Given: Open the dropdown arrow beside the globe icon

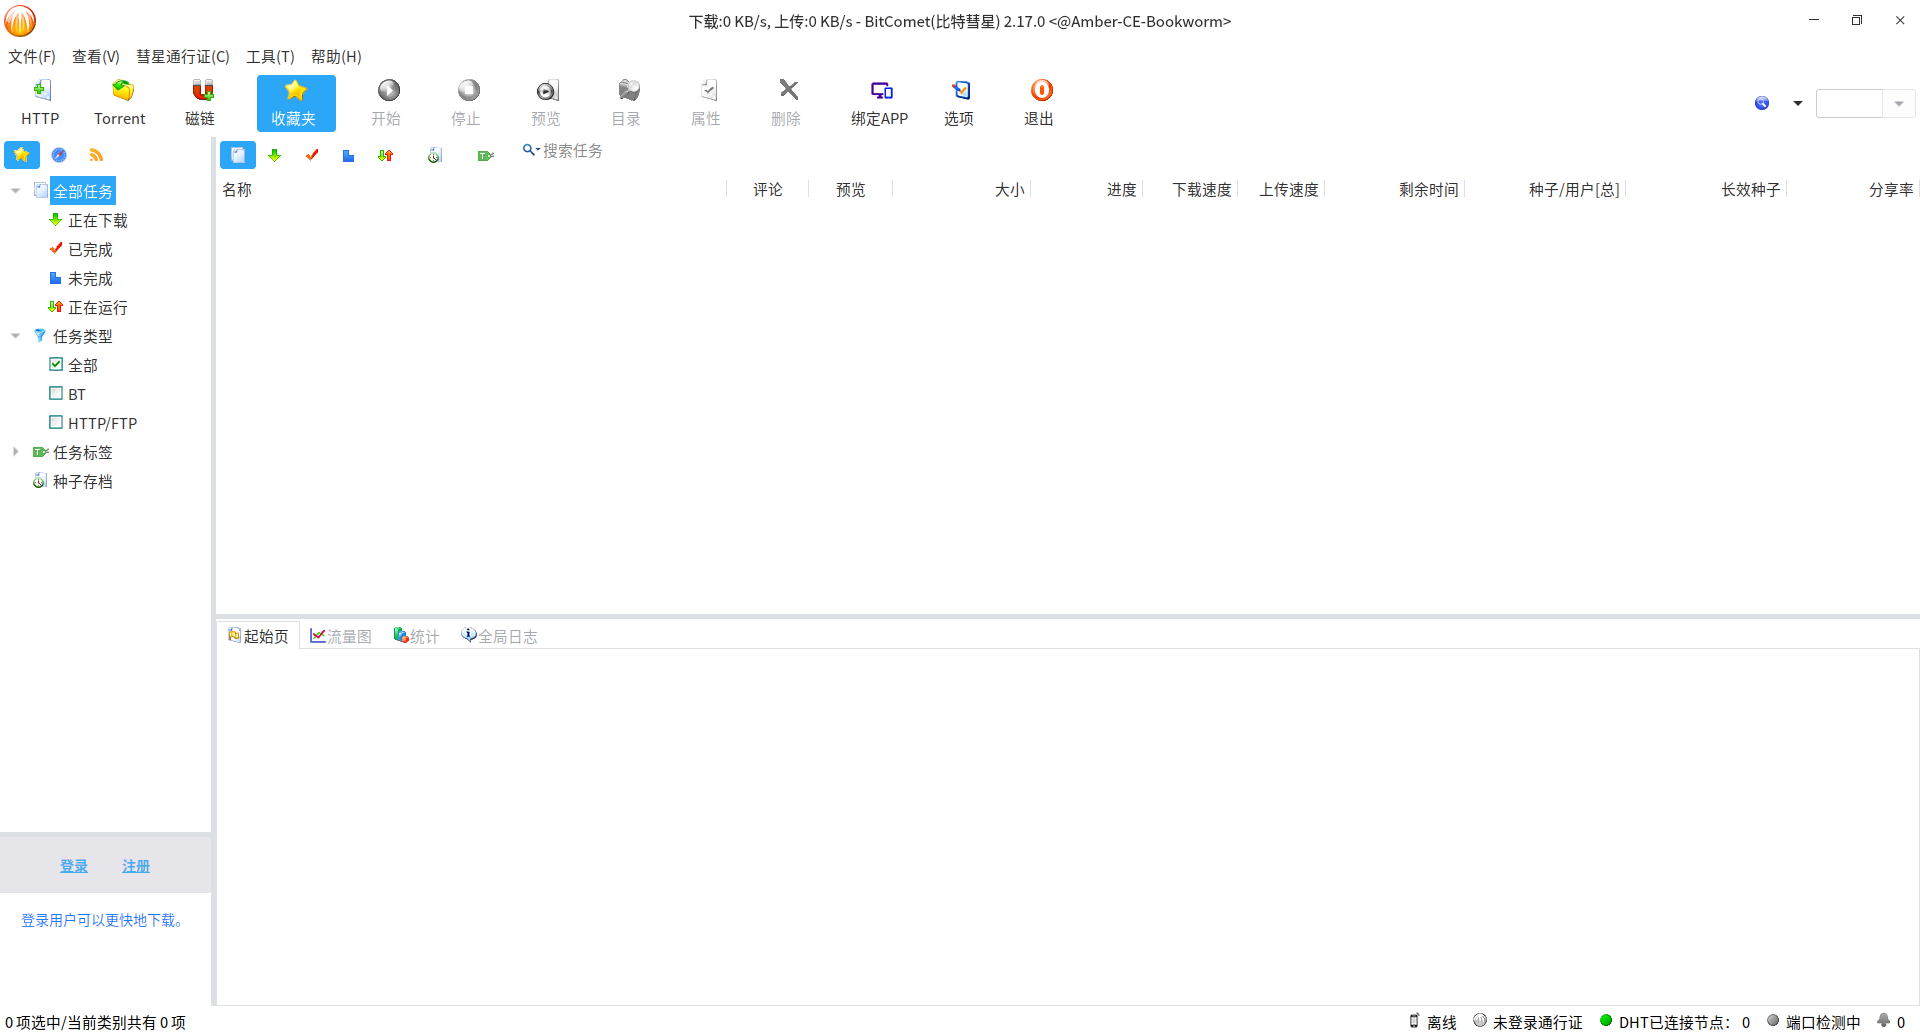Looking at the screenshot, I should click(1797, 103).
